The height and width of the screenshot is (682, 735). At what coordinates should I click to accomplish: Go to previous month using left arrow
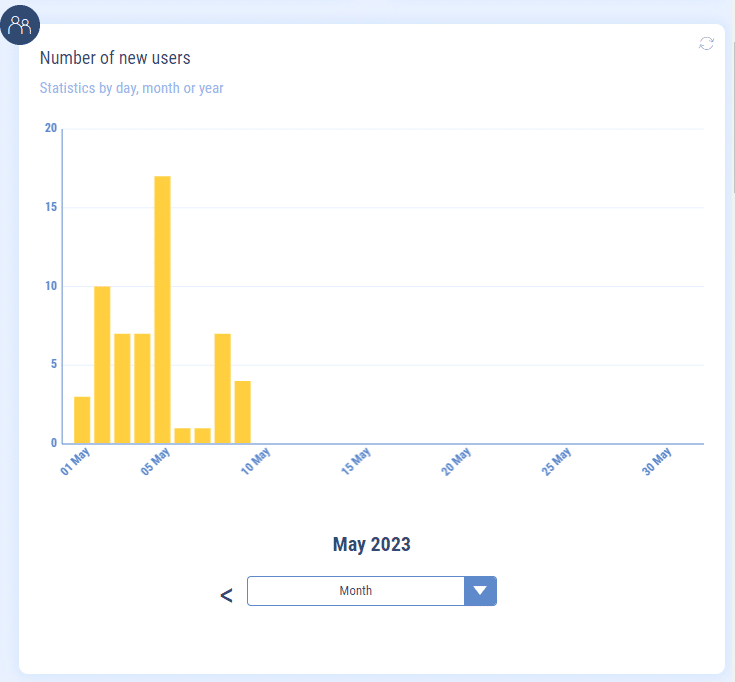pyautogui.click(x=226, y=595)
